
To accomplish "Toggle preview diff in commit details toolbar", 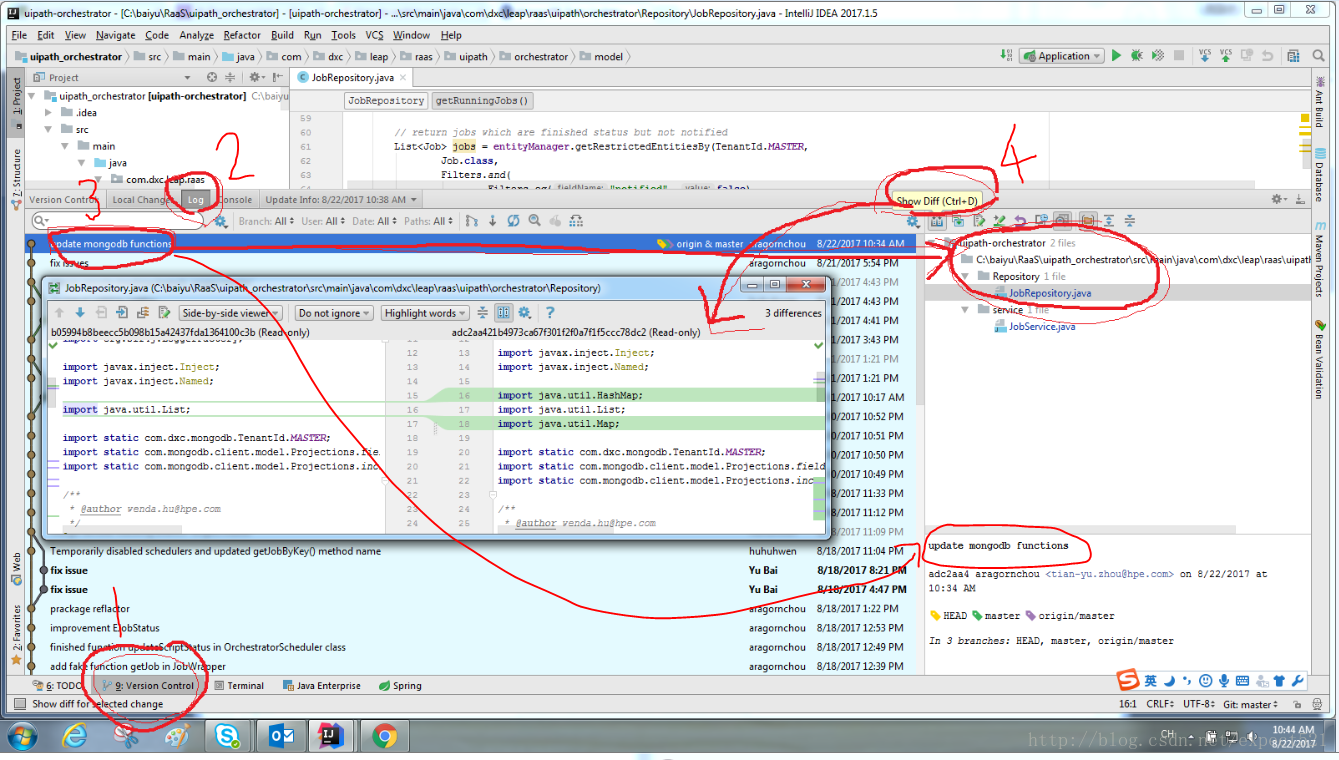I will tap(1061, 221).
